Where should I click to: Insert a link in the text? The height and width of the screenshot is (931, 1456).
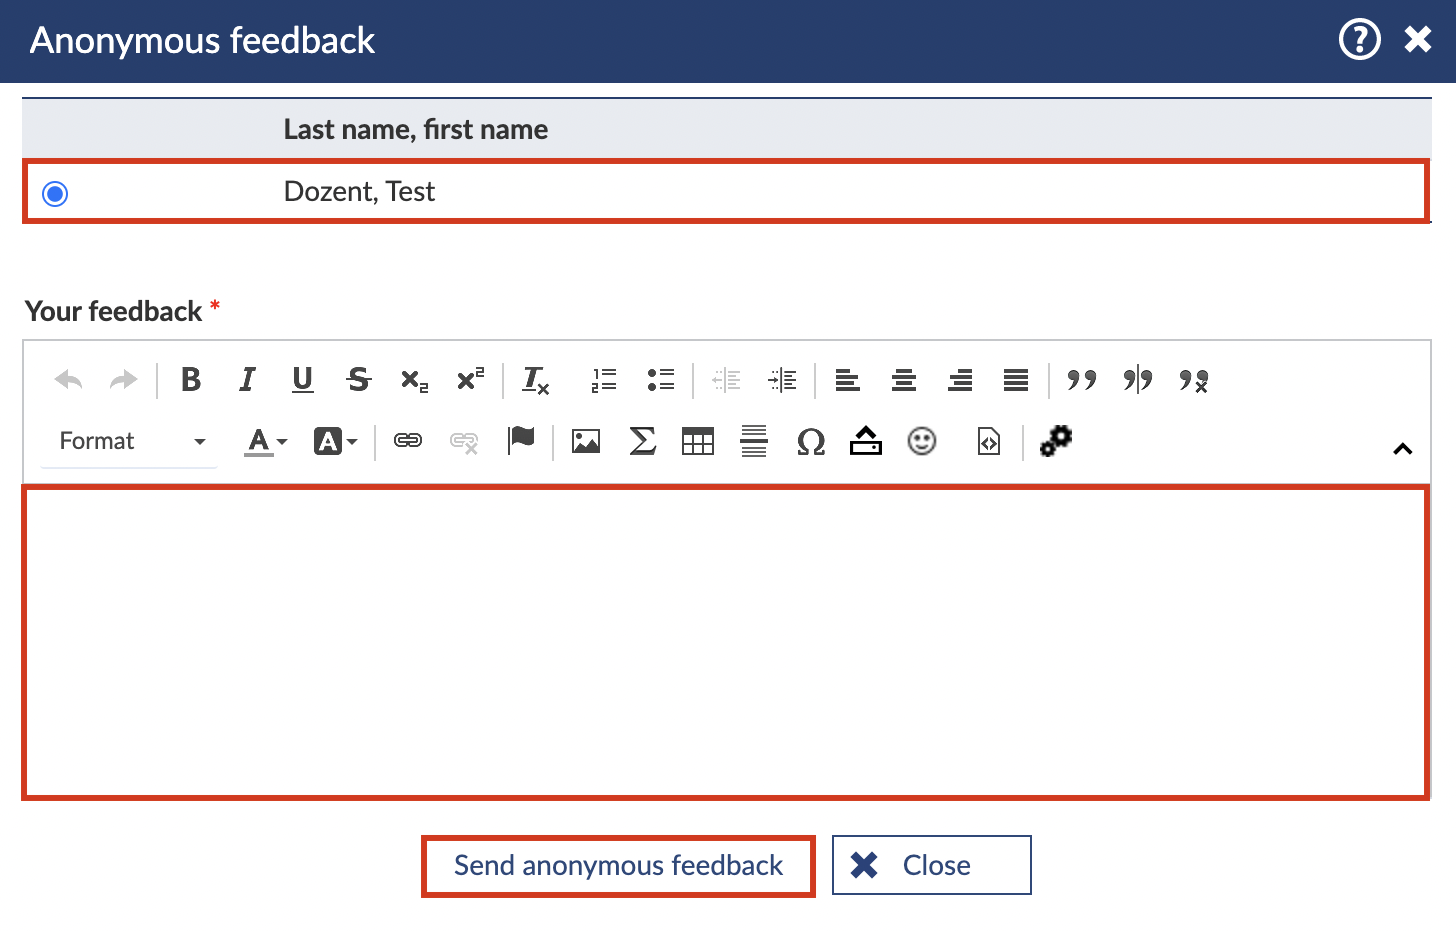[408, 441]
